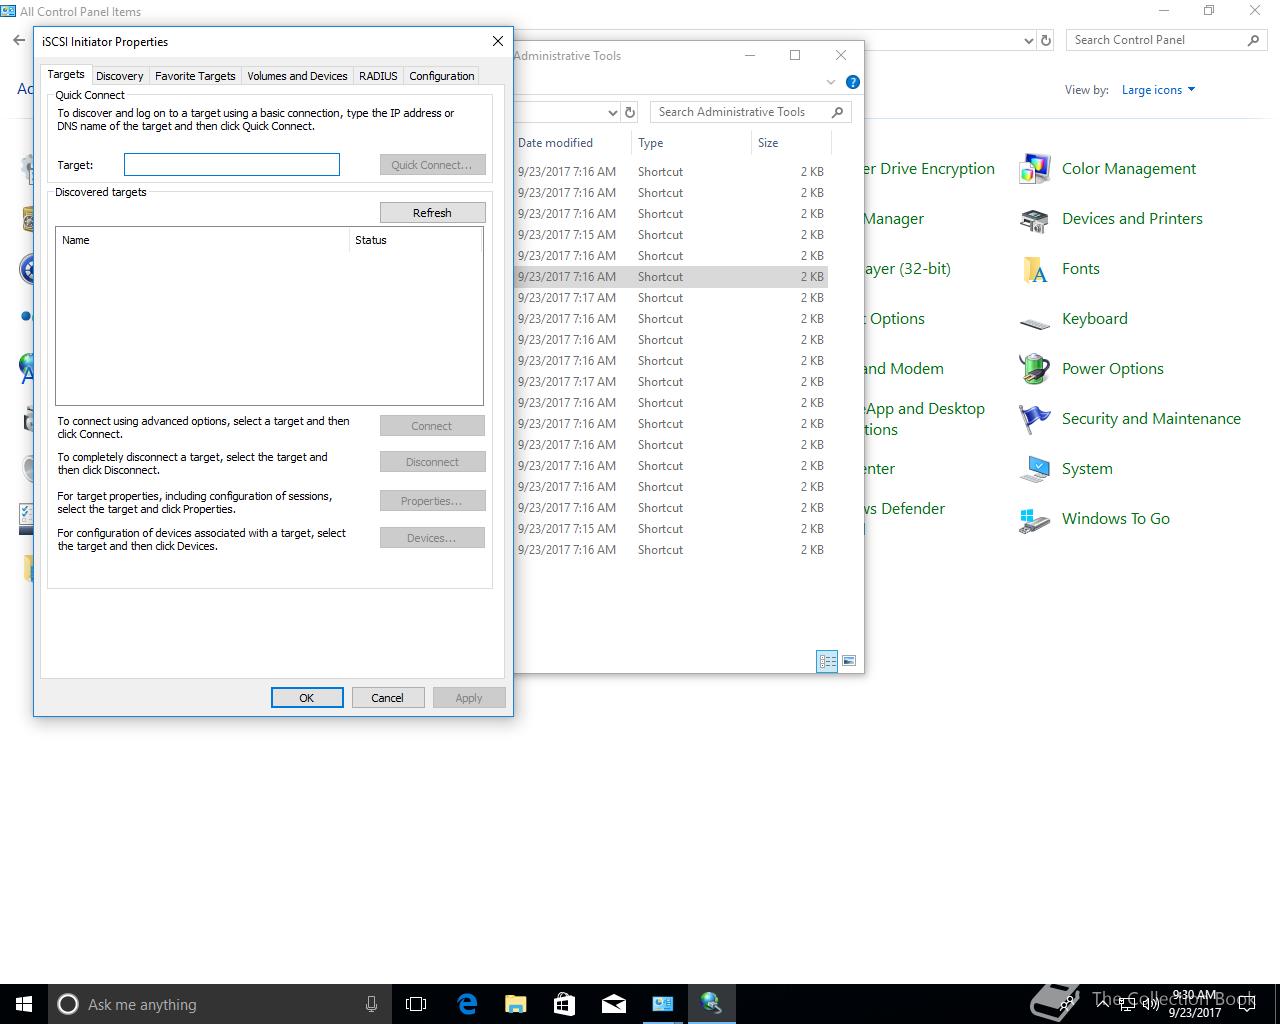Open Power Options battery icon
This screenshot has height=1024, width=1280.
[1034, 369]
